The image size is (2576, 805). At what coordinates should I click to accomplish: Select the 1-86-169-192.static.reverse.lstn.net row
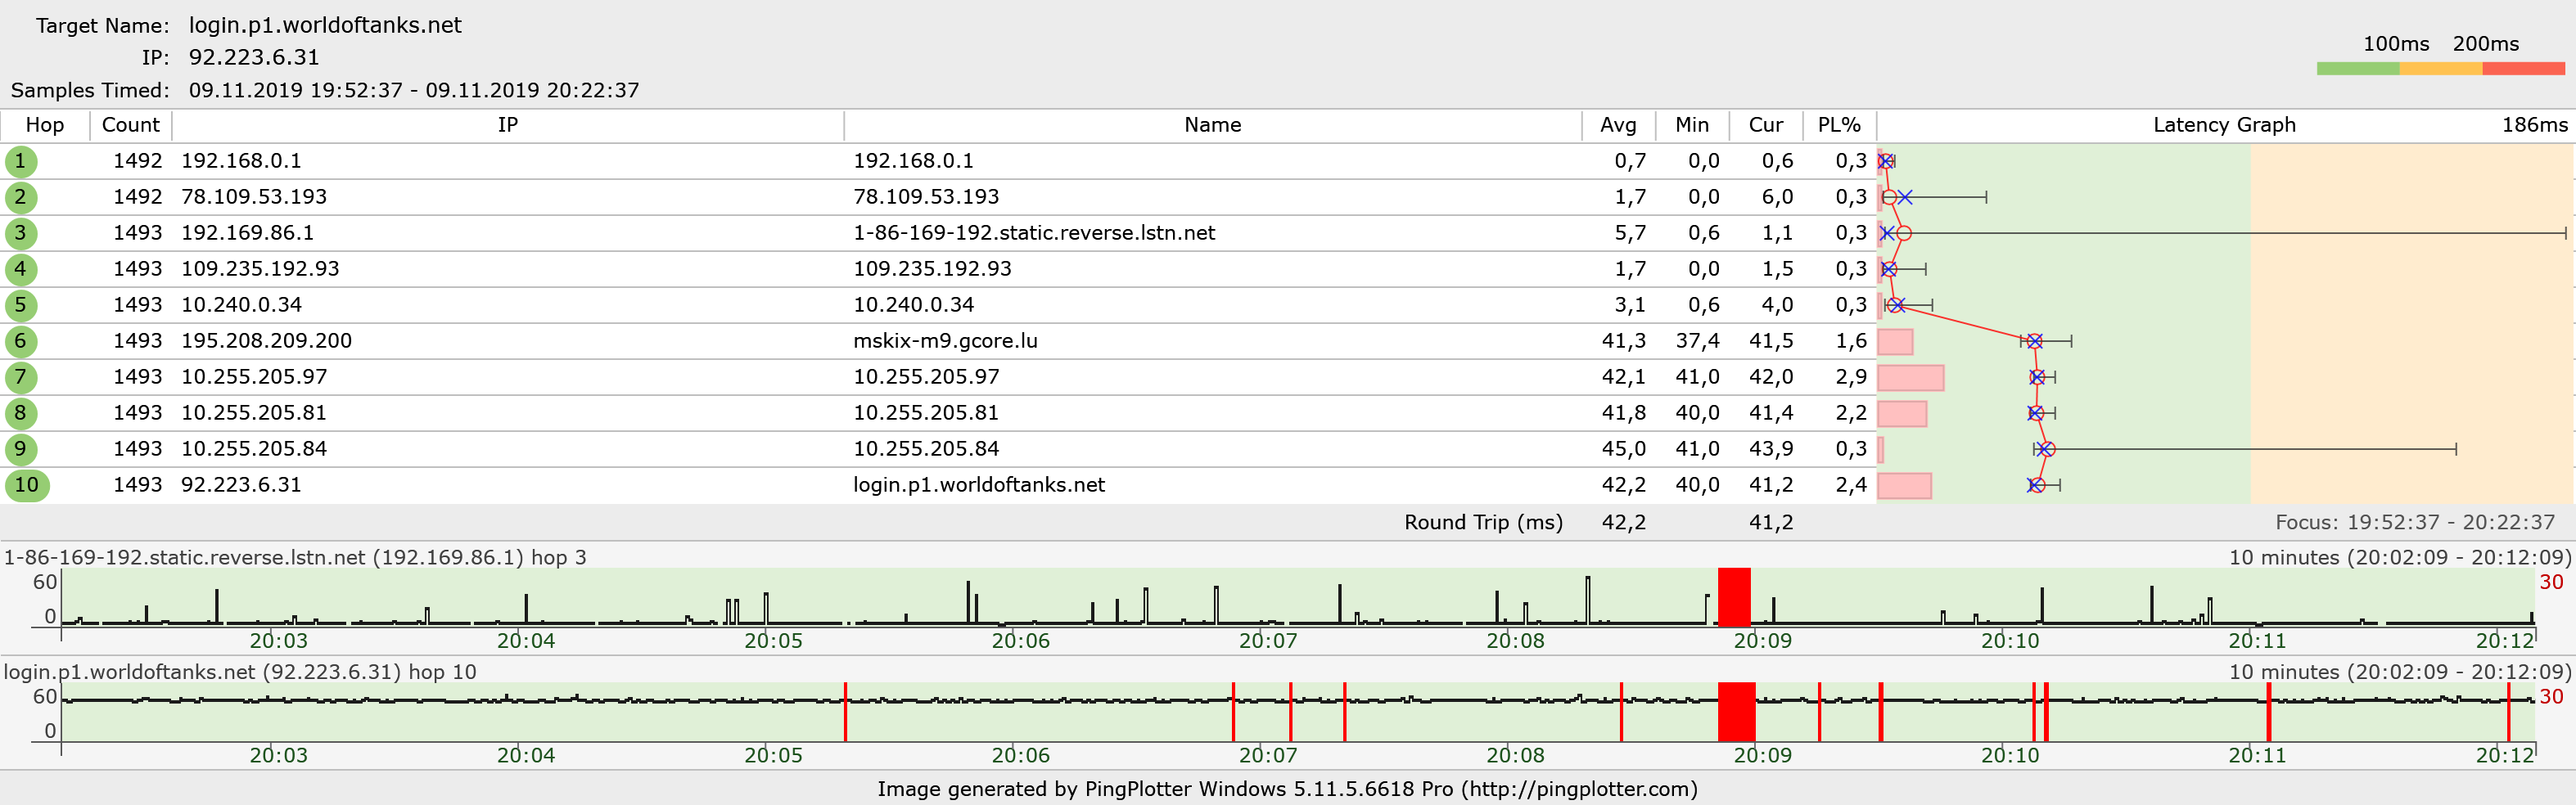tap(1033, 233)
